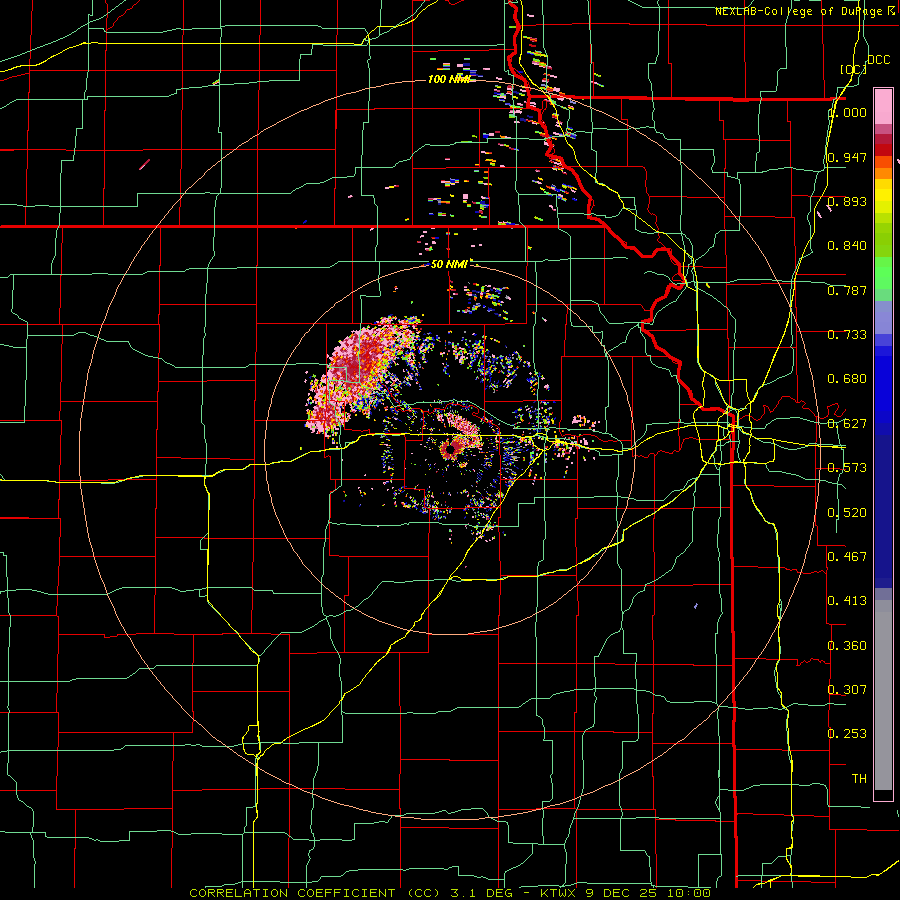Viewport: 900px width, 900px height.
Task: Pick the light pink segment atop the color bar
Action: pyautogui.click(x=883, y=106)
